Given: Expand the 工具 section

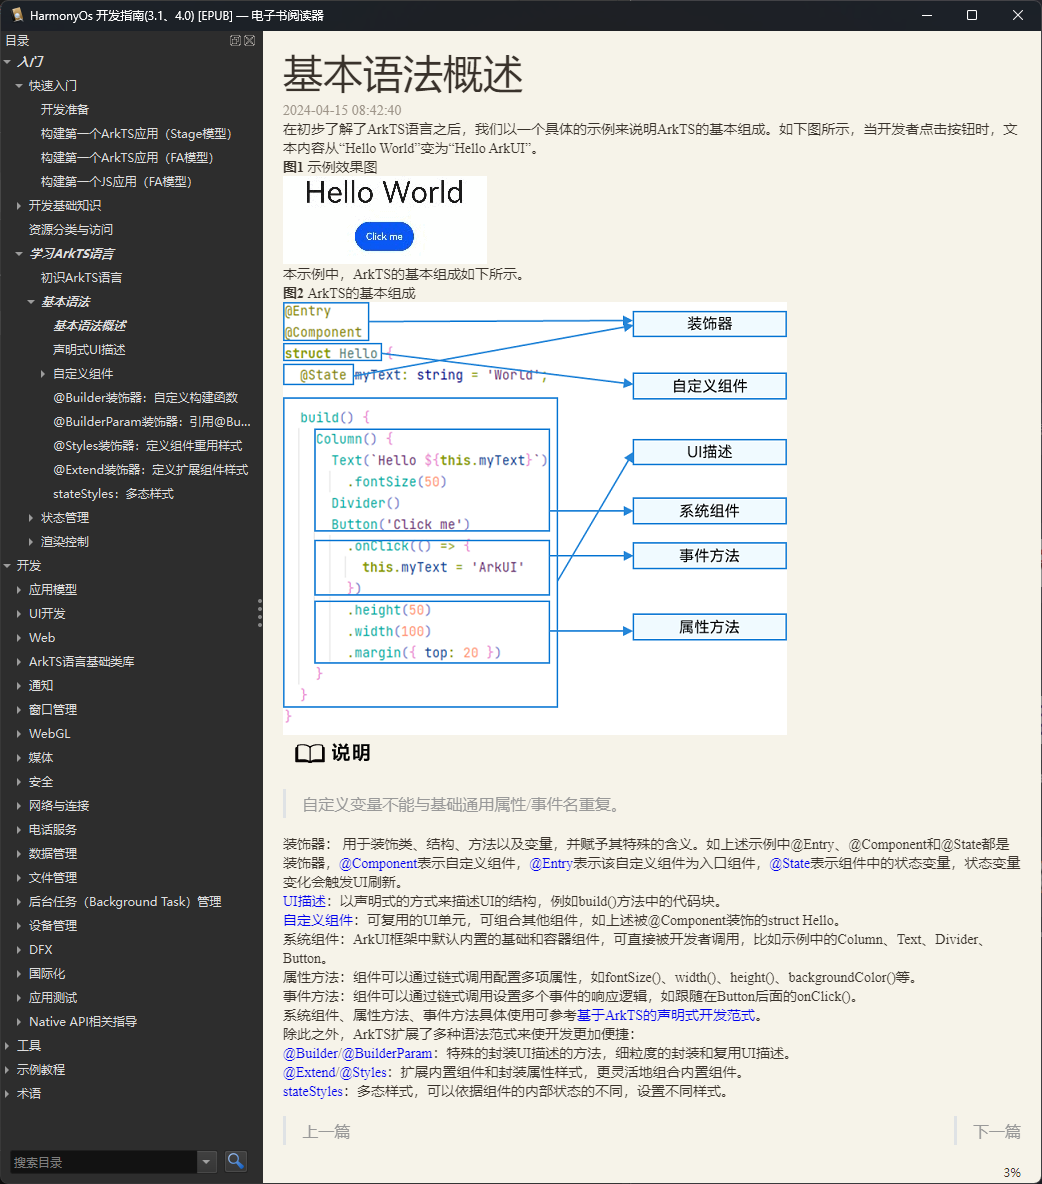Looking at the screenshot, I should pos(7,1046).
